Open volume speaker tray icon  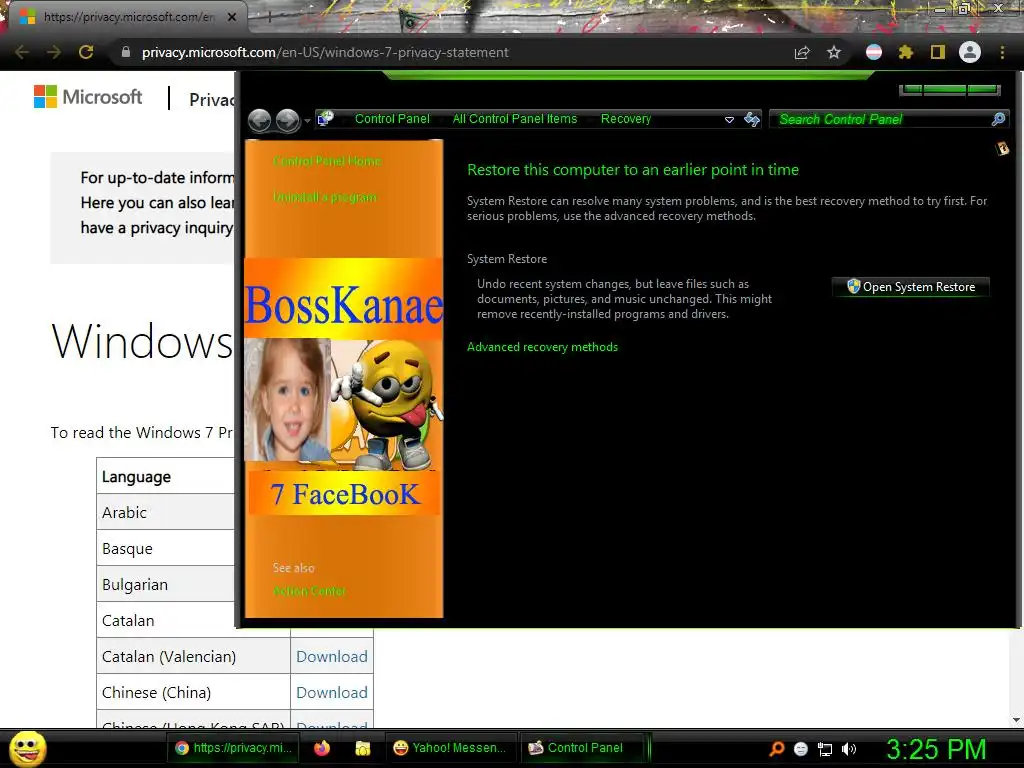click(x=848, y=749)
